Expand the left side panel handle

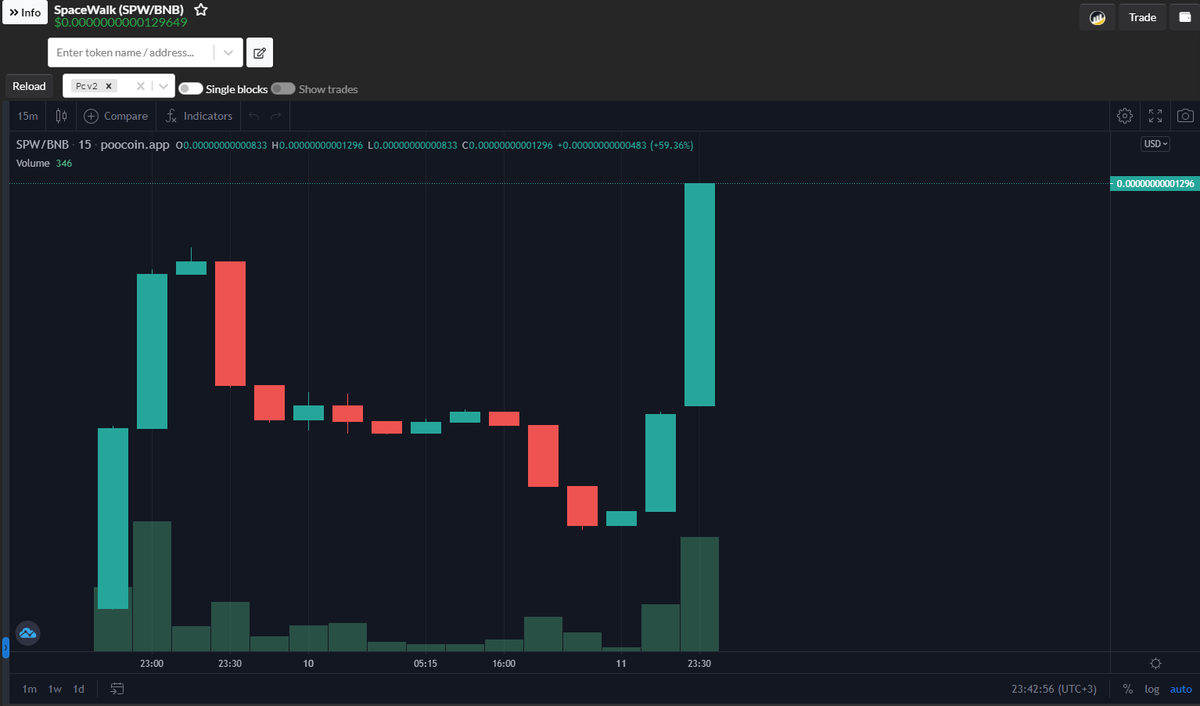click(4, 649)
